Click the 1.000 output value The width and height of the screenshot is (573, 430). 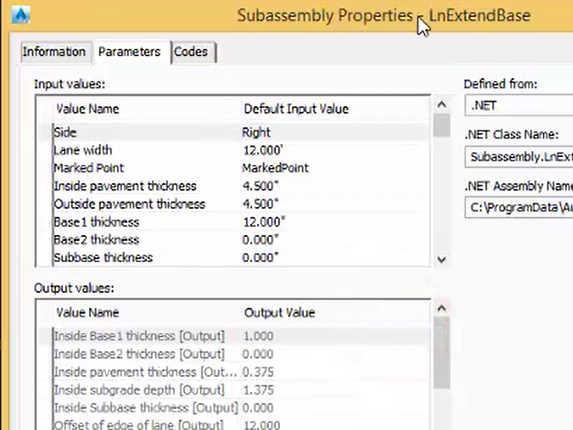pyautogui.click(x=258, y=336)
